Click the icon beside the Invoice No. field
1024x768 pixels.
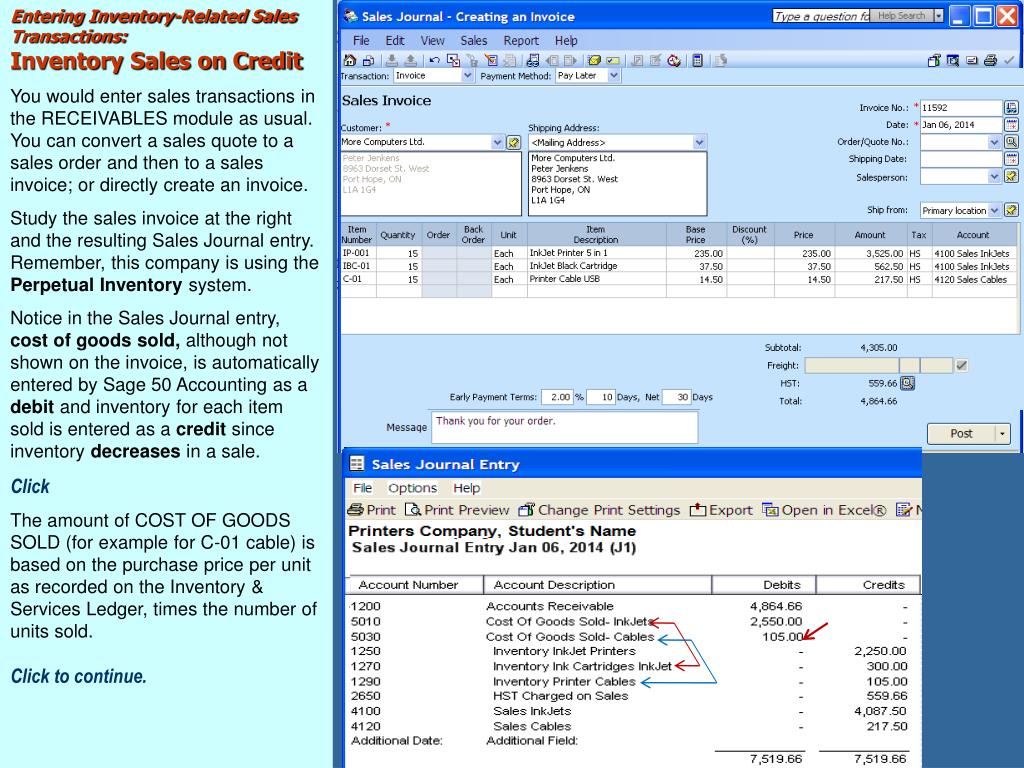pos(1011,108)
